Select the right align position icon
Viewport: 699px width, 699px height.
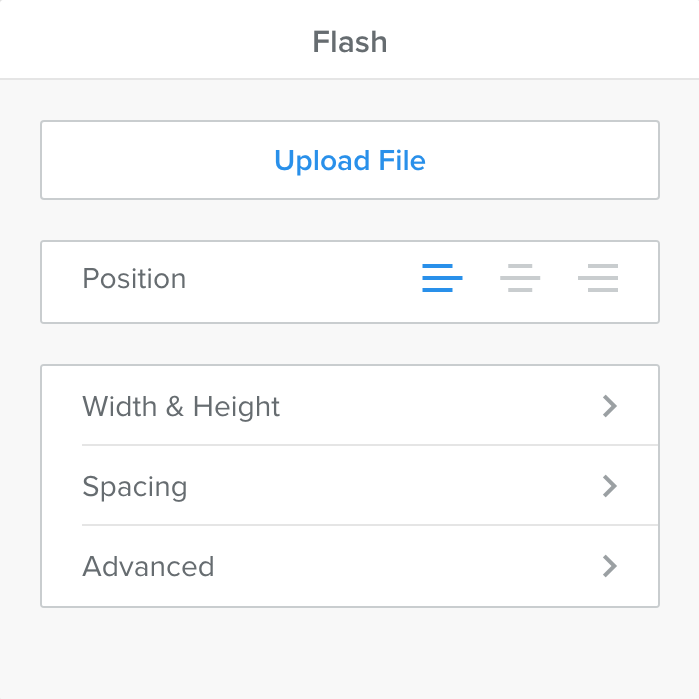click(598, 277)
